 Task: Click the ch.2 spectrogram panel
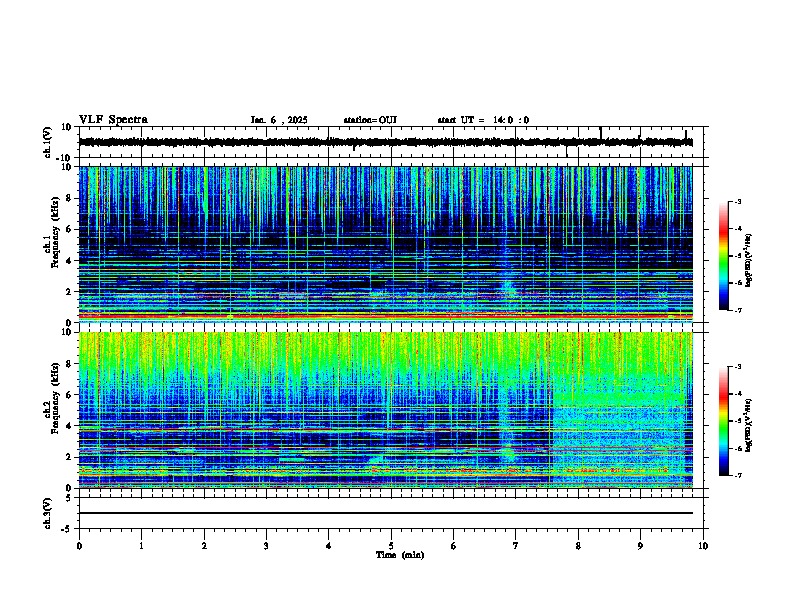386,410
